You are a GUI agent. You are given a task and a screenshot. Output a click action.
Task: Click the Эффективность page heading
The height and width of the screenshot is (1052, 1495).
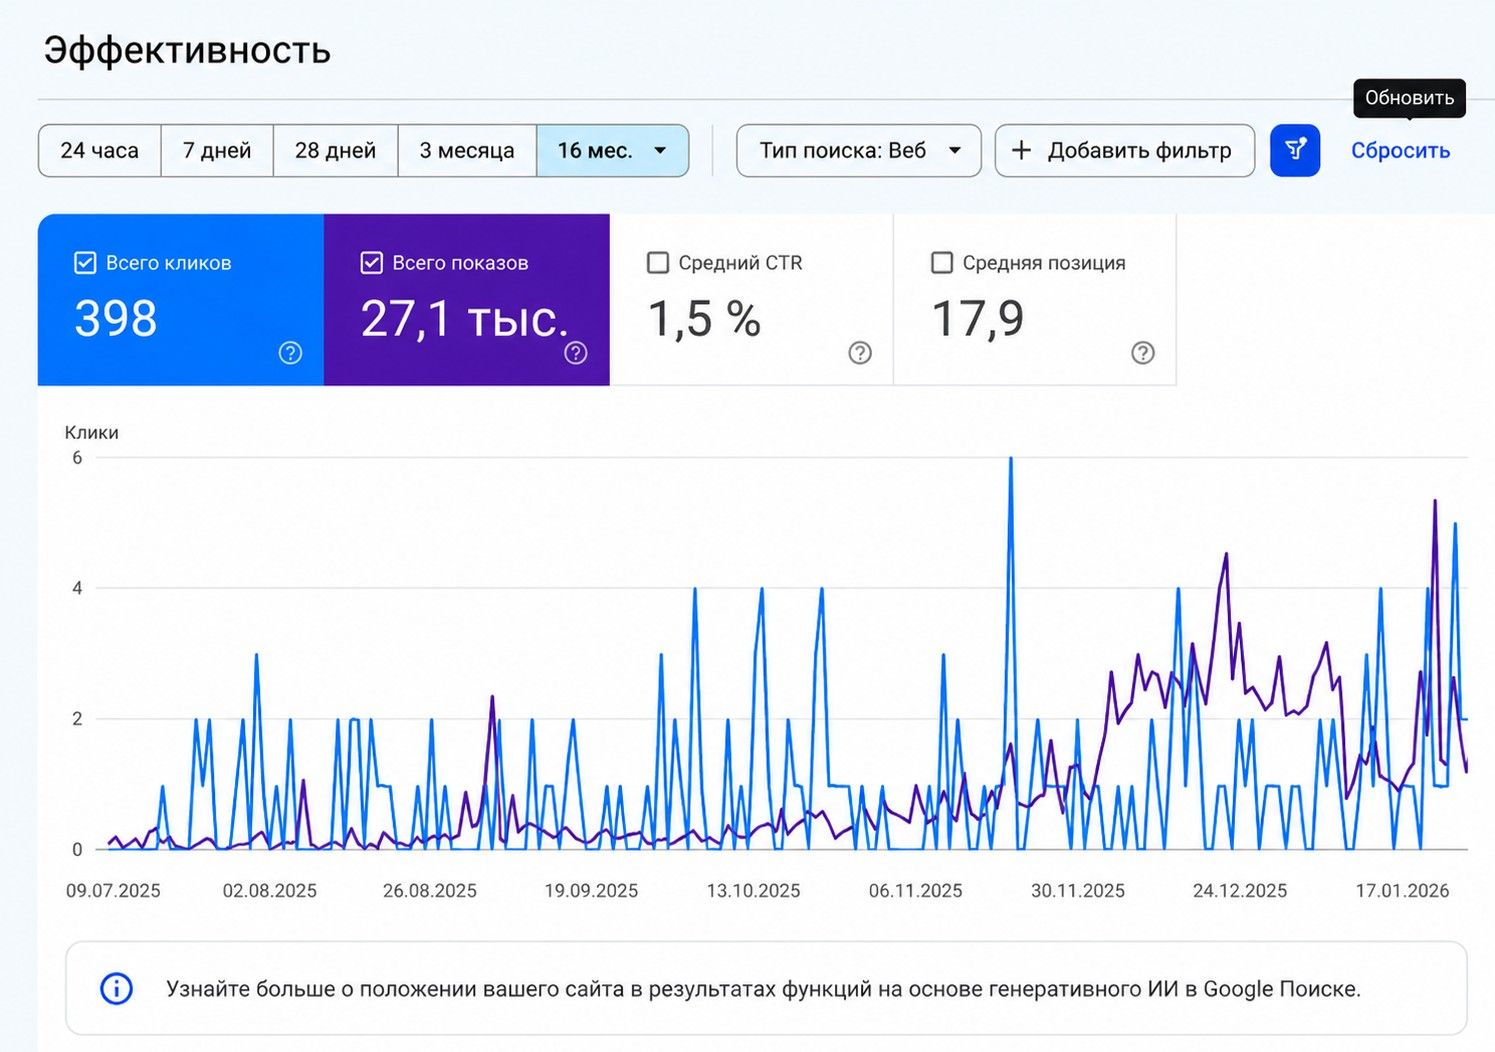[187, 50]
